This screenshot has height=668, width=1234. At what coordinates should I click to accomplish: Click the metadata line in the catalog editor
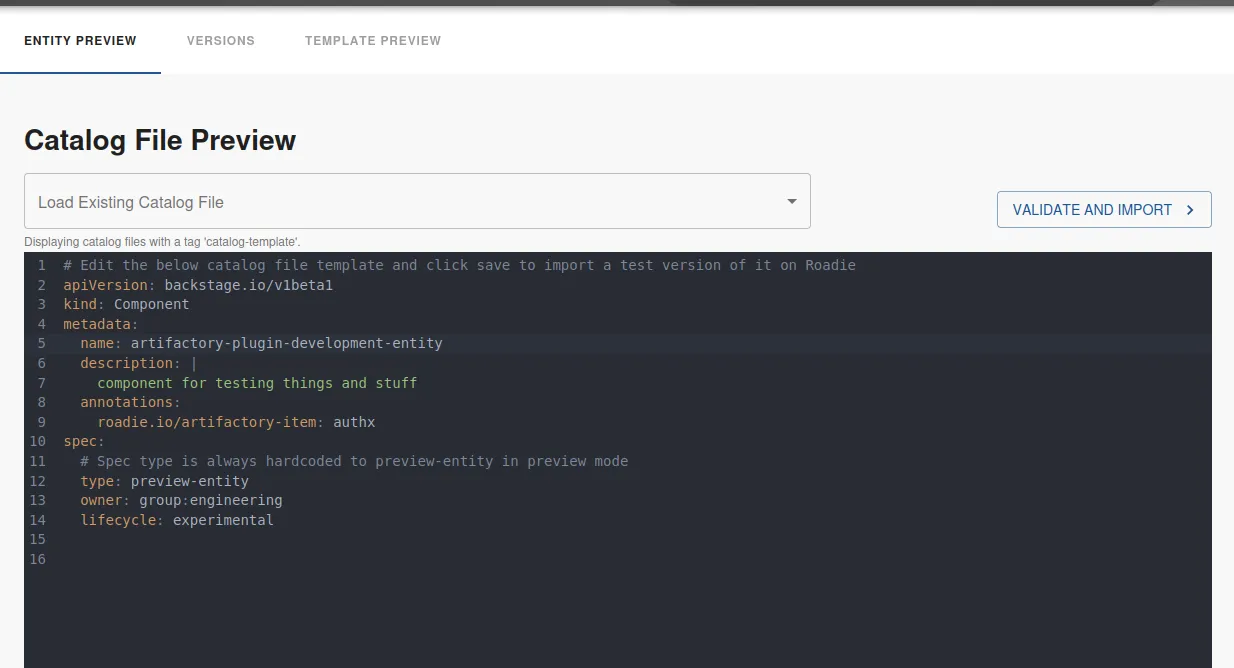[101, 323]
